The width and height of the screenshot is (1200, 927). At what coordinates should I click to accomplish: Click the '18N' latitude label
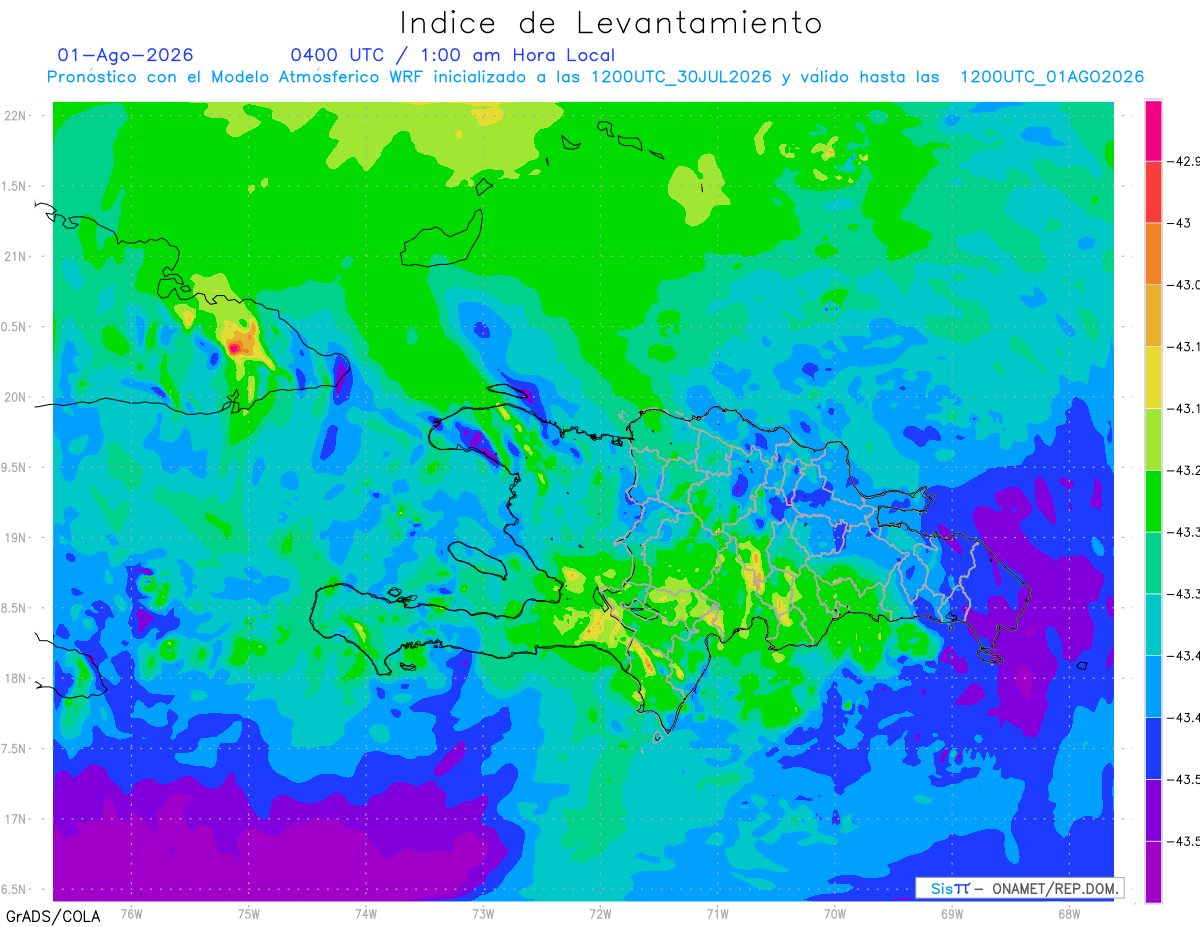click(16, 679)
